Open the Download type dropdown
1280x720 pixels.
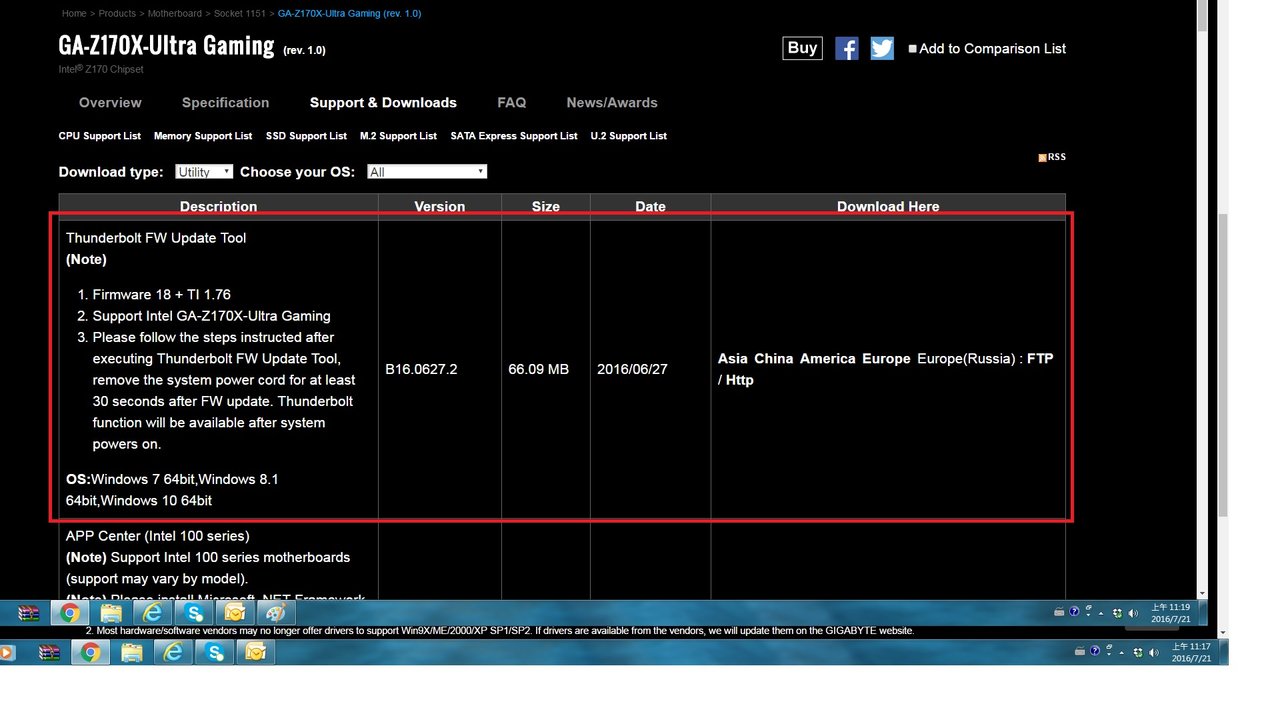[x=204, y=172]
